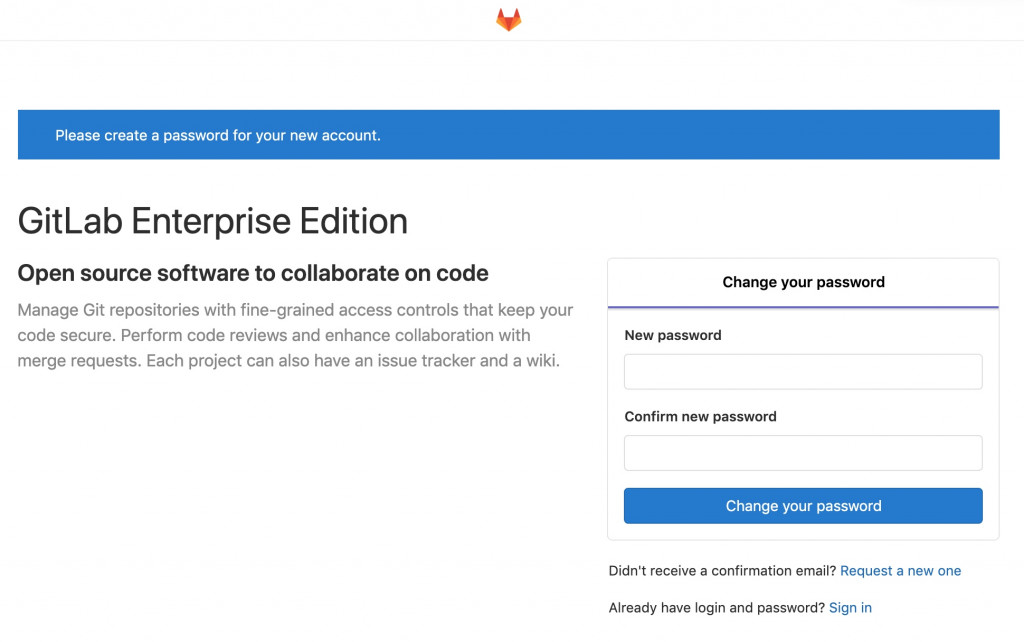Click the GitLab Enterprise Edition heading

213,221
